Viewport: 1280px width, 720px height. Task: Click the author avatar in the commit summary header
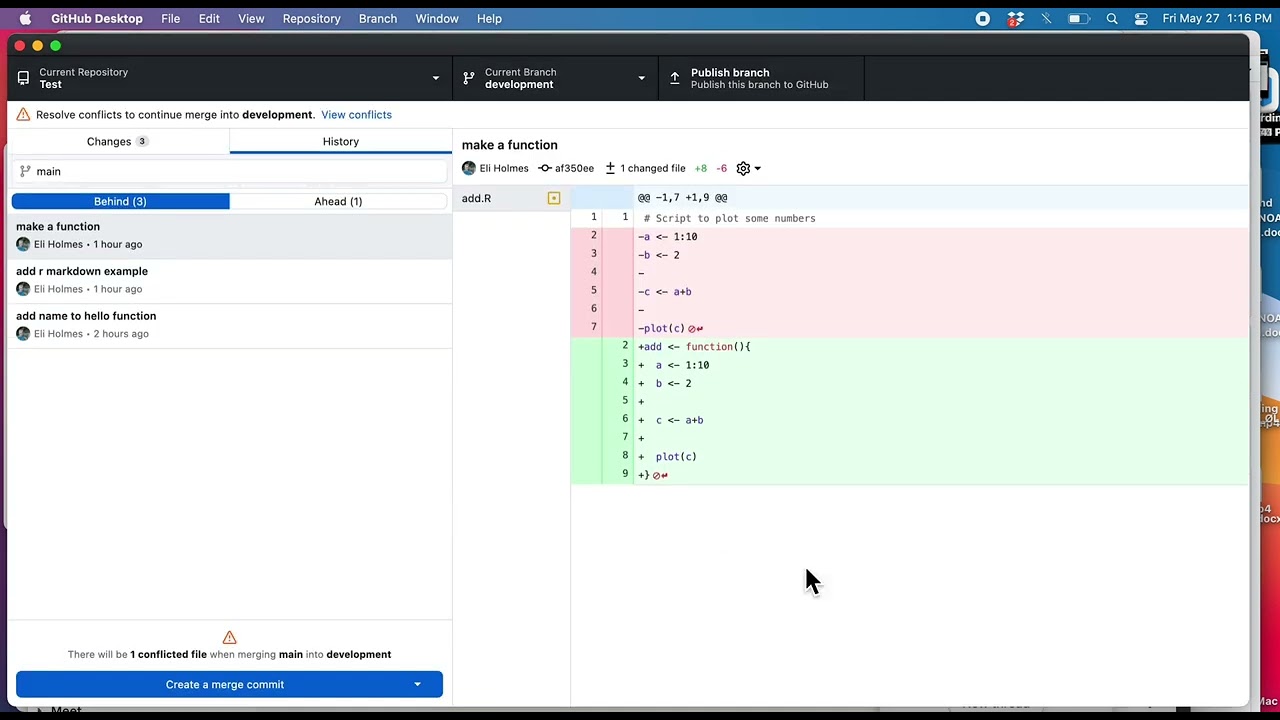click(x=469, y=168)
